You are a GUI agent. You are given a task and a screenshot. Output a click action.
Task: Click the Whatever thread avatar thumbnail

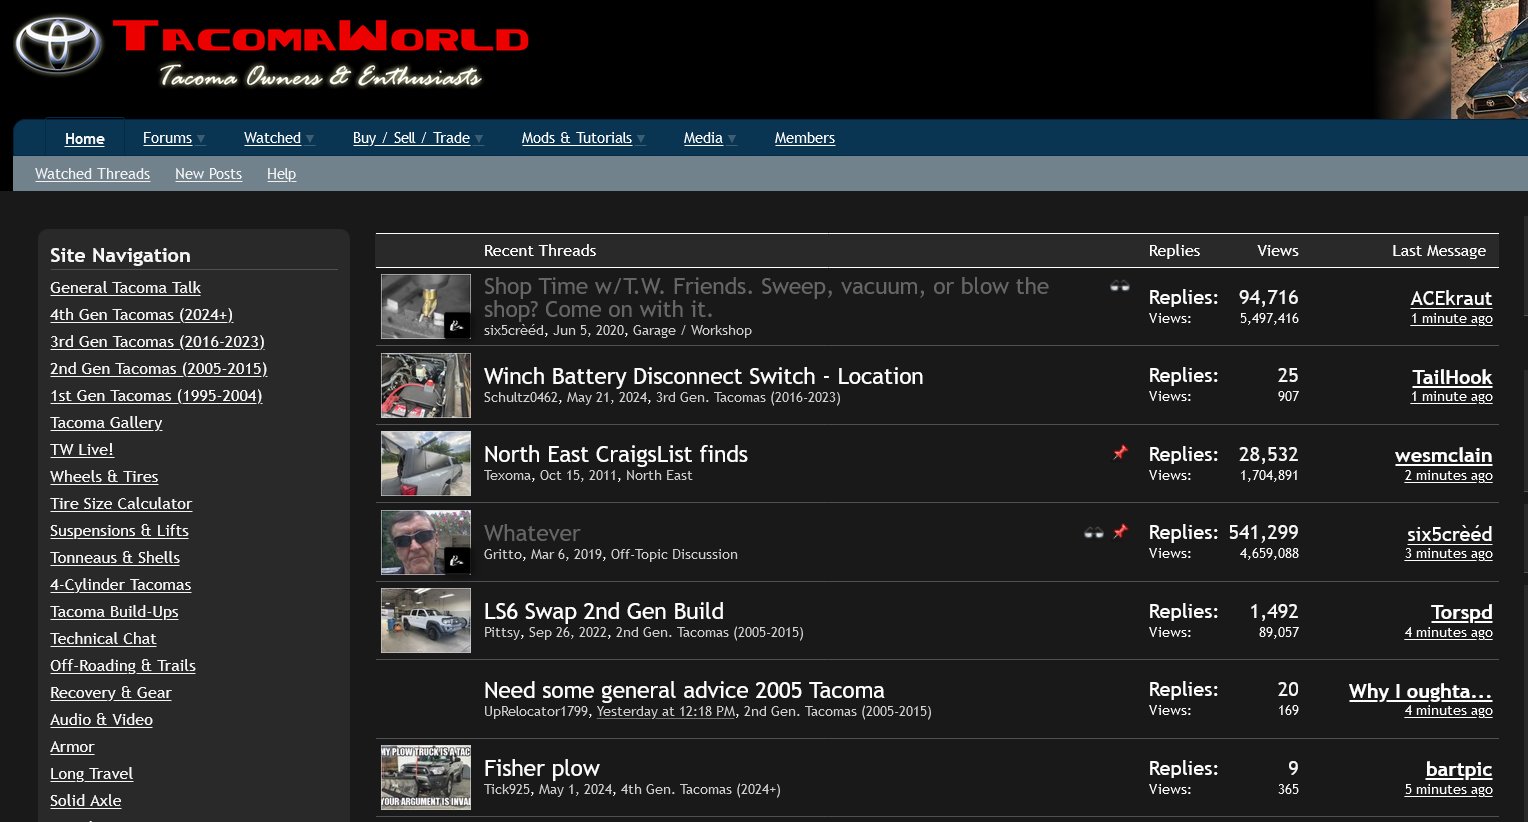coord(426,542)
